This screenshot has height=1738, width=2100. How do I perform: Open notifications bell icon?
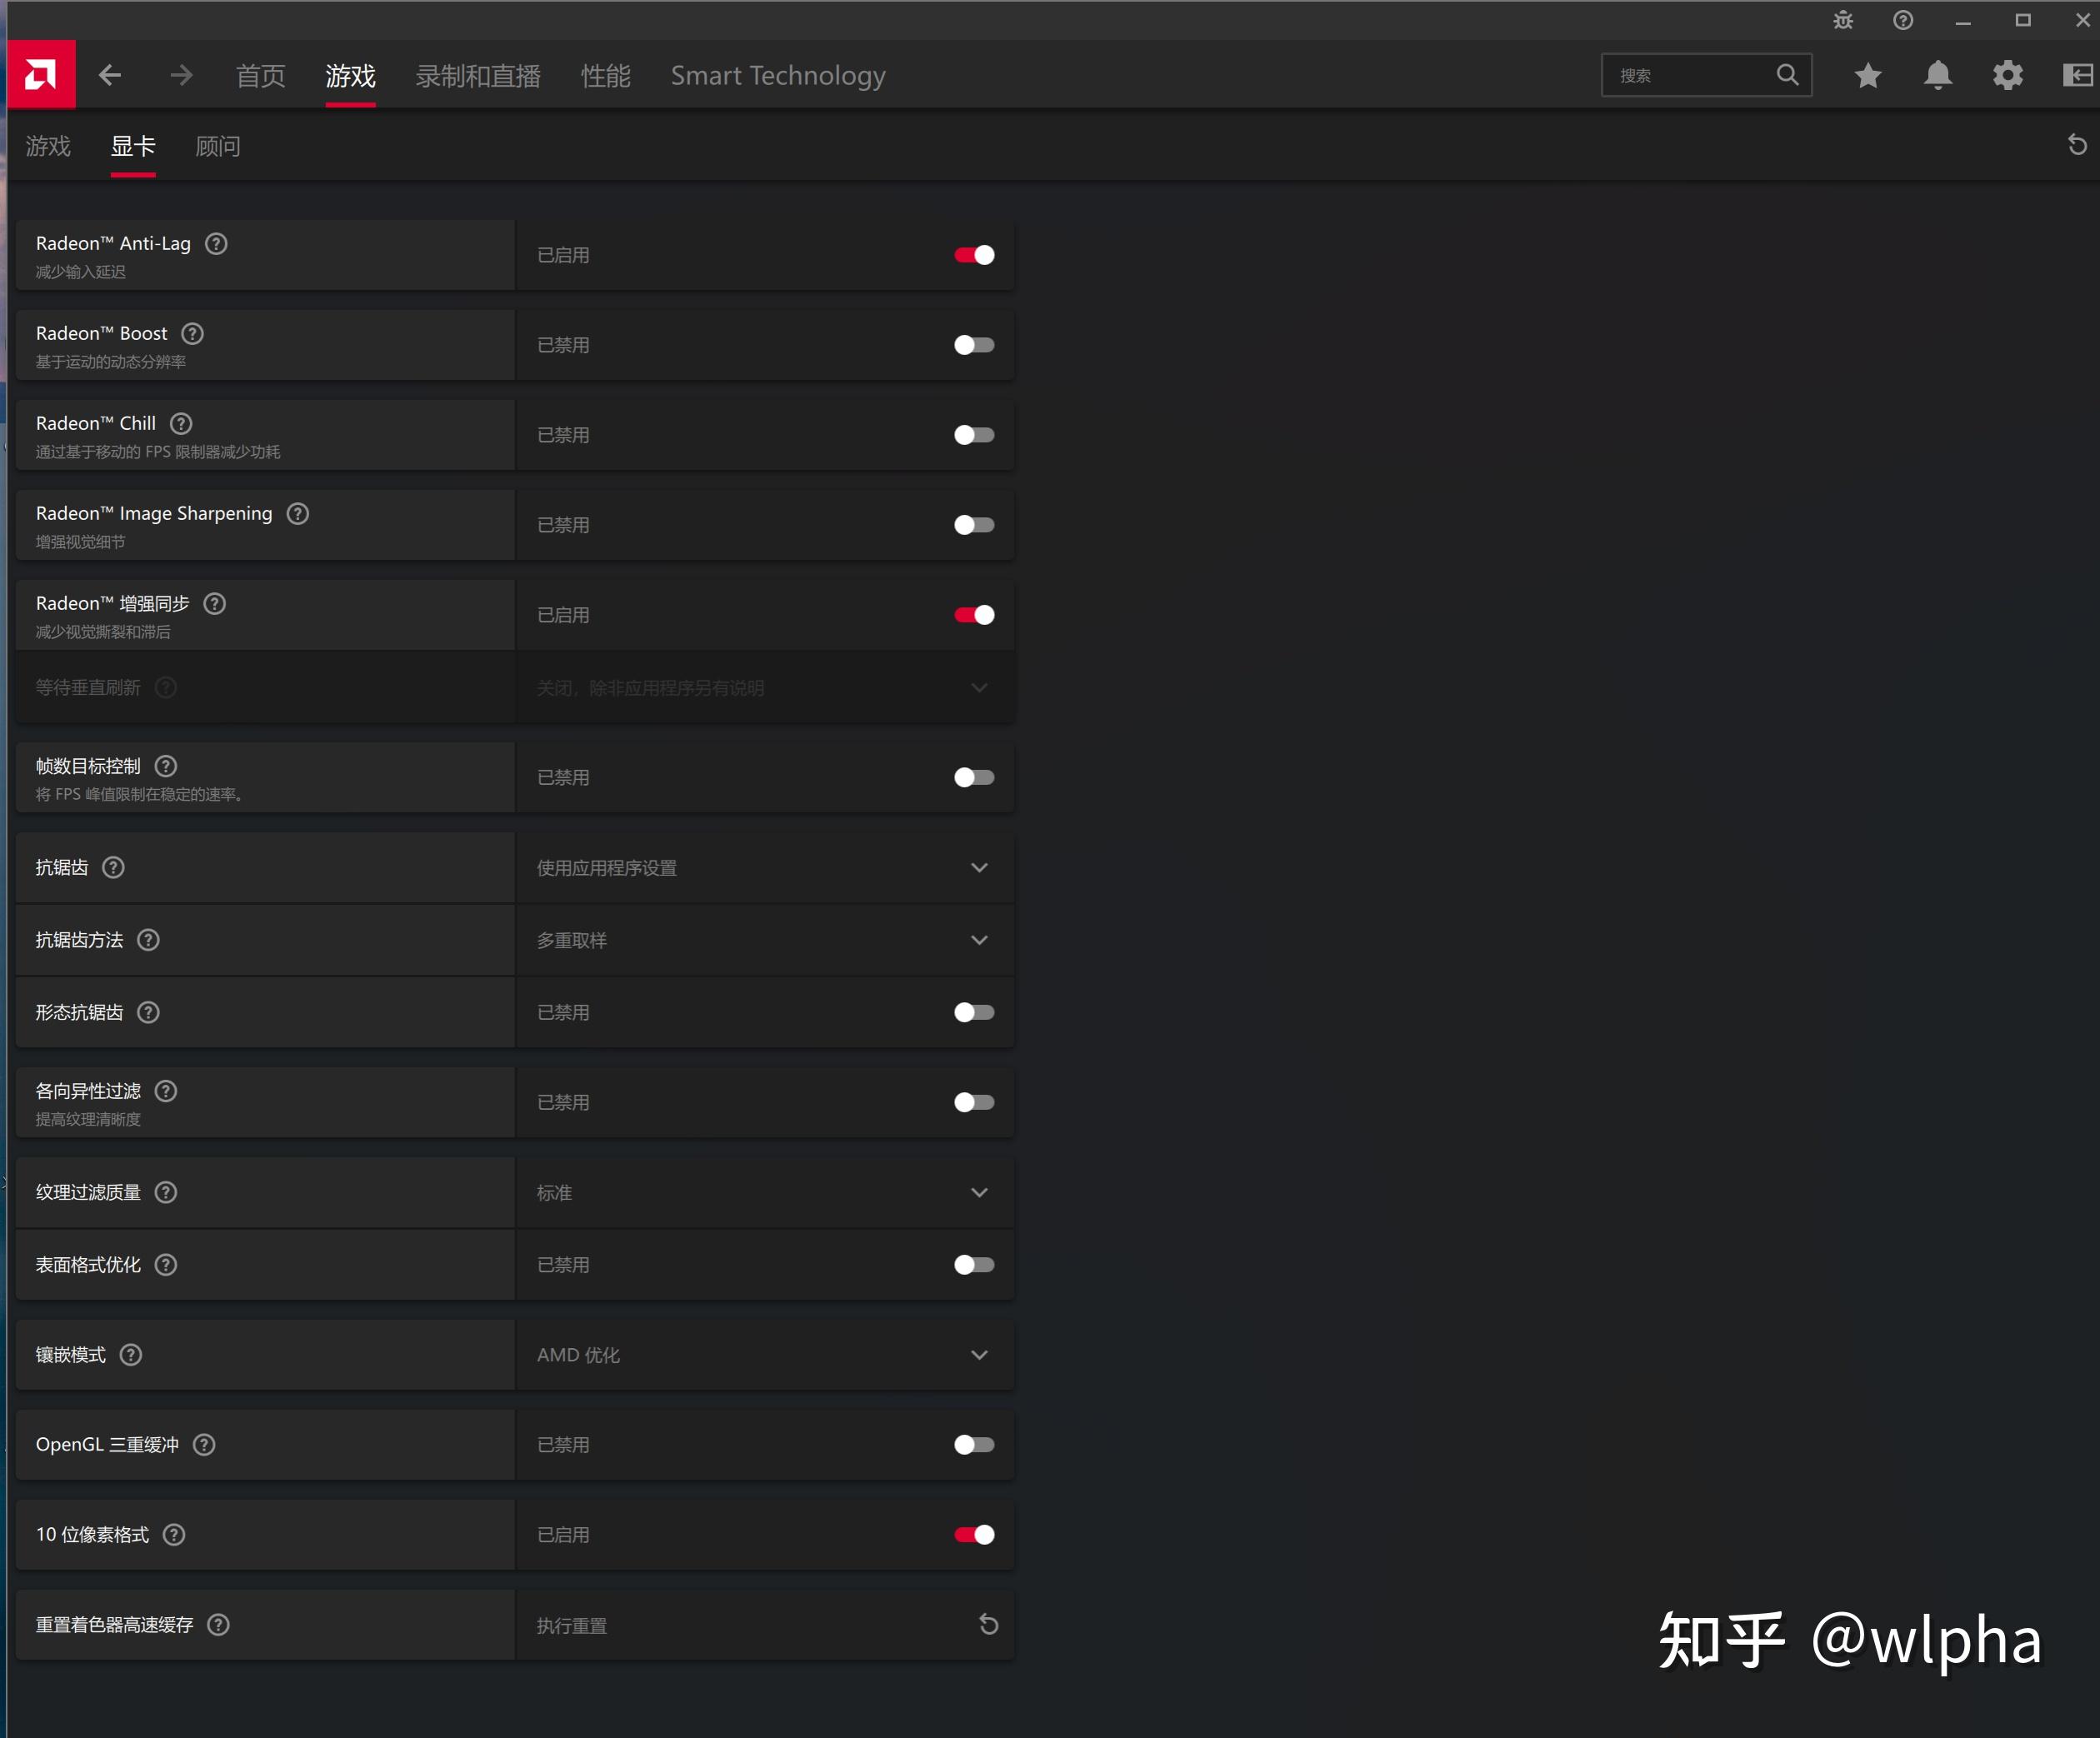(1938, 75)
